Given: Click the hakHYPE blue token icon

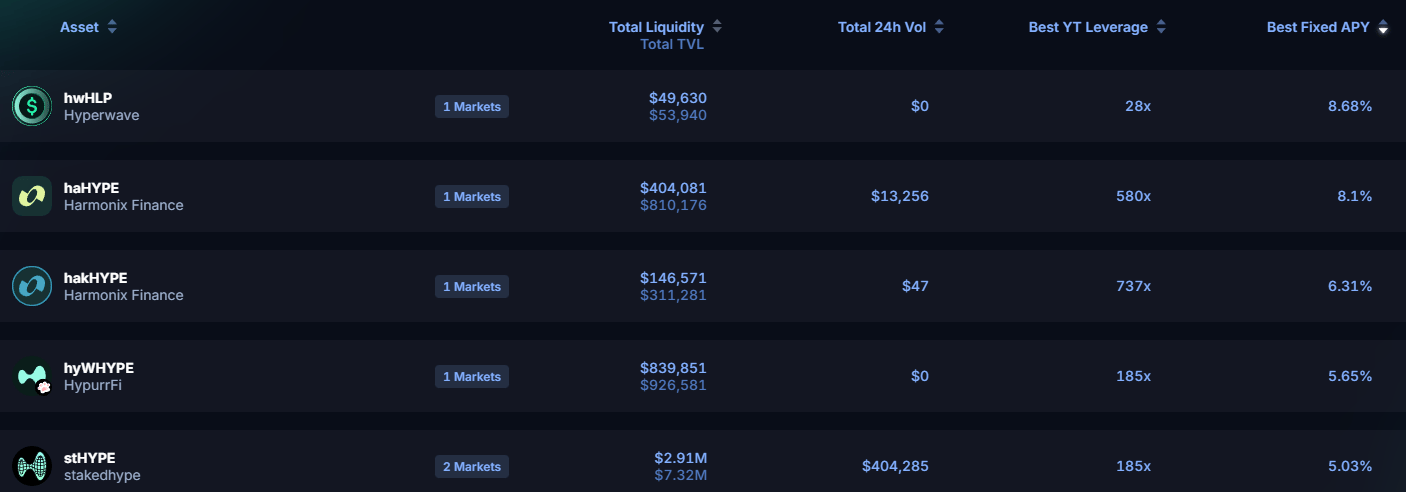Looking at the screenshot, I should click(32, 286).
